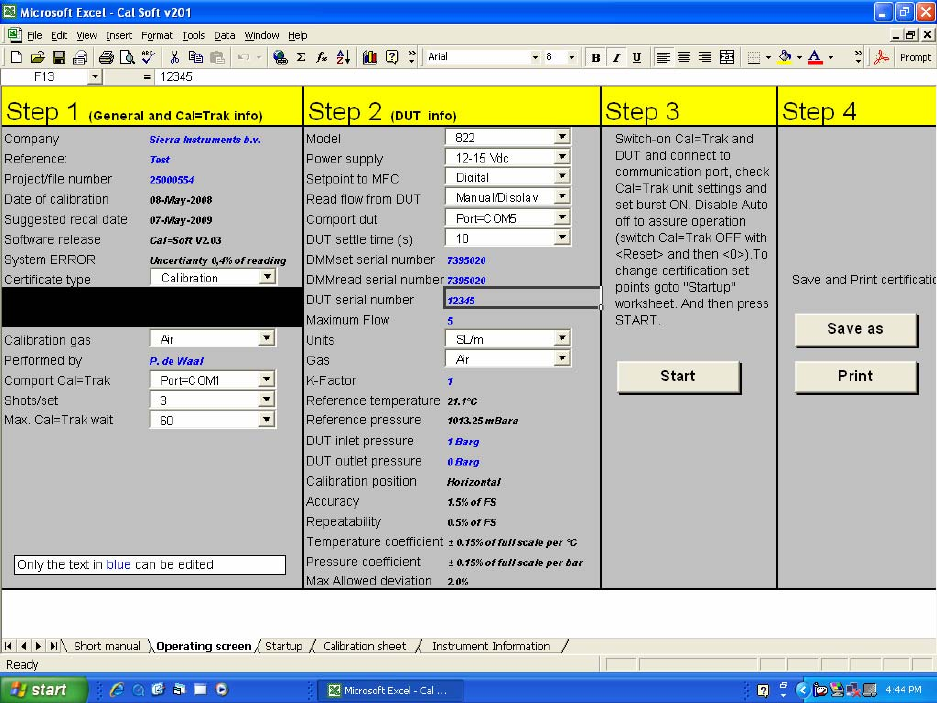Click the Start button in Step 3

(x=678, y=377)
